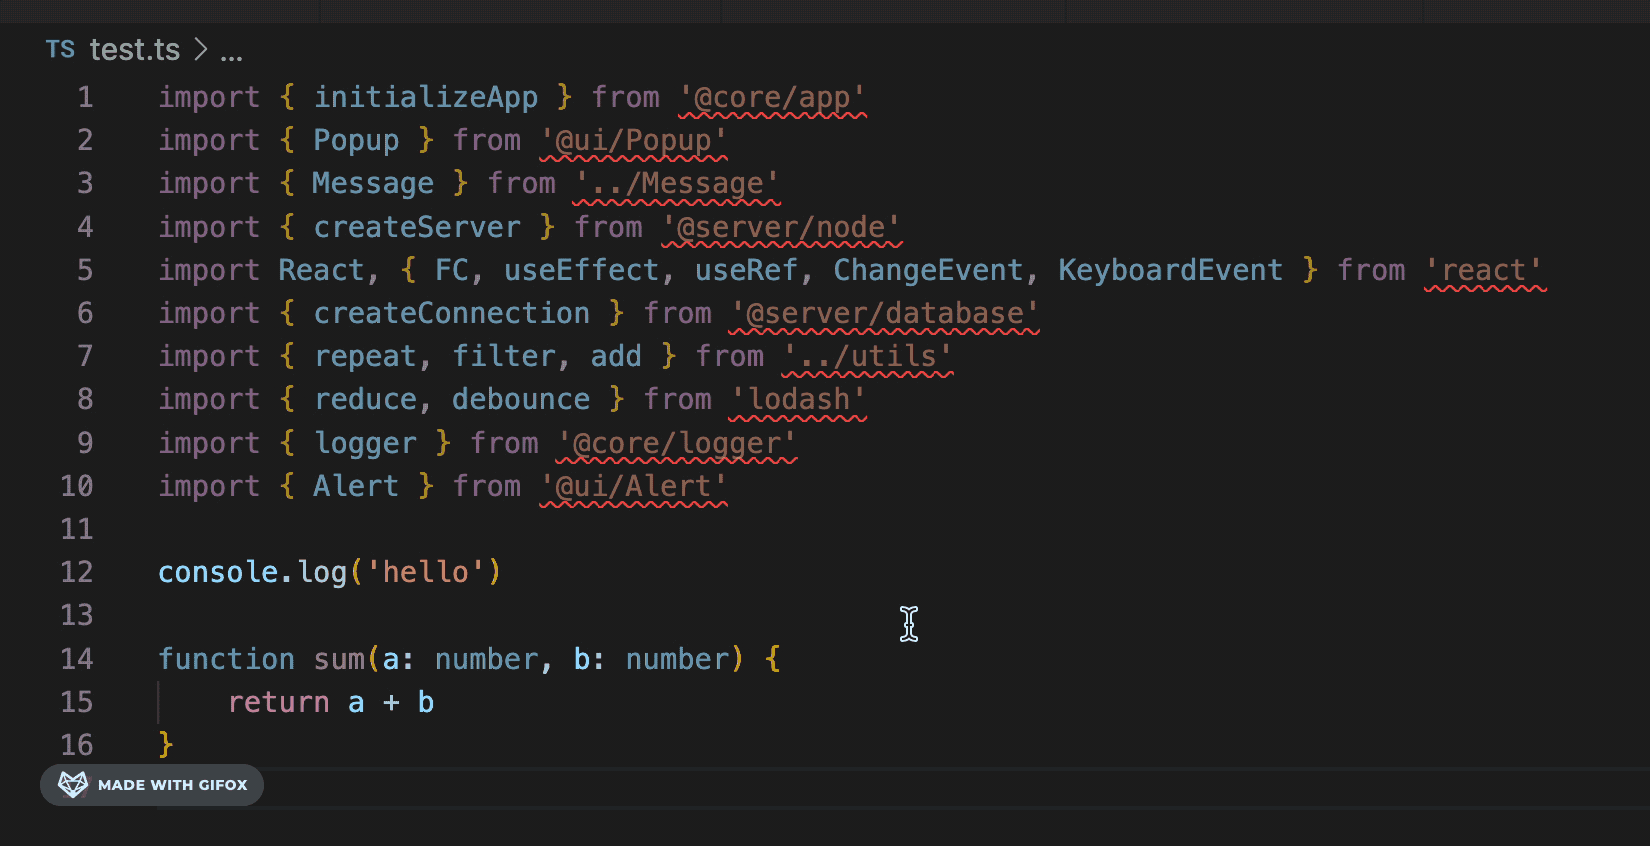Click the TS file icon in breadcrumb
This screenshot has height=846, width=1650.
[x=60, y=50]
